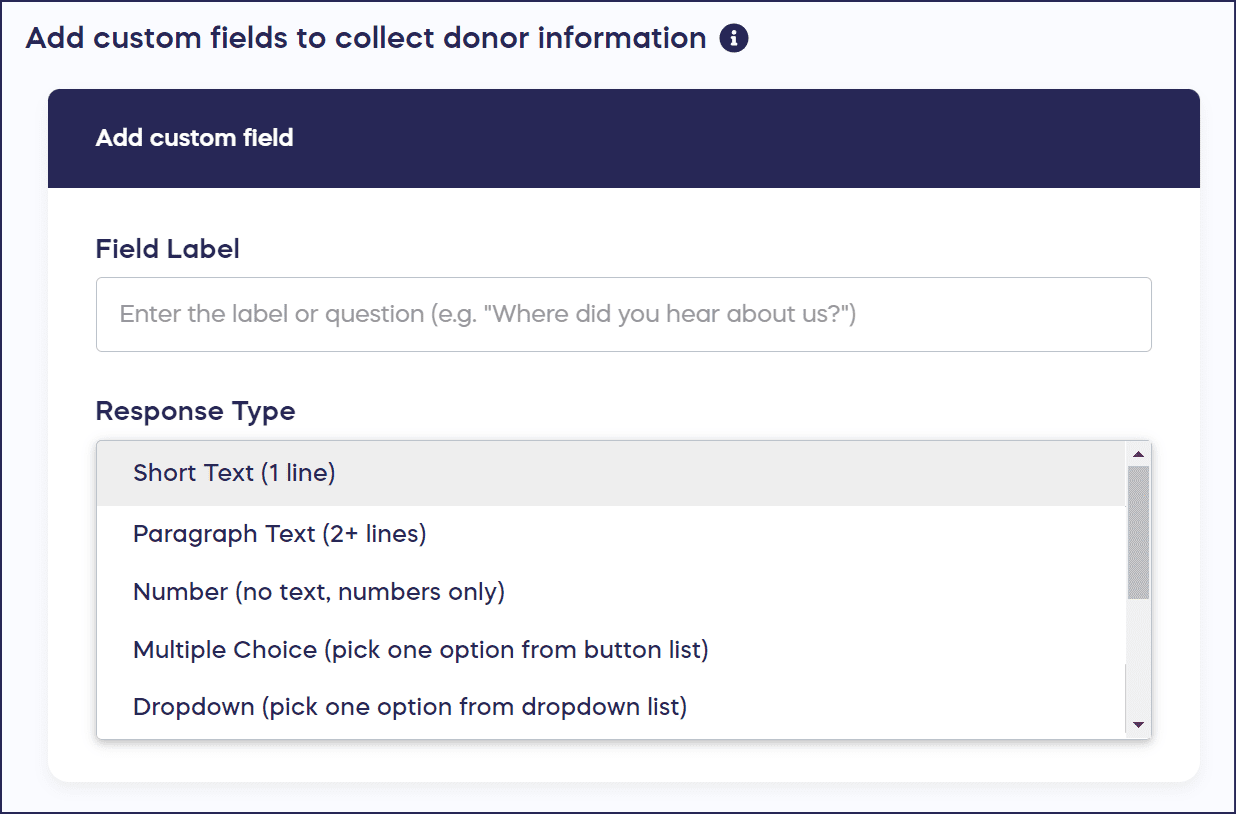Select the Short Text (1 line) option
The image size is (1236, 814).
point(234,473)
